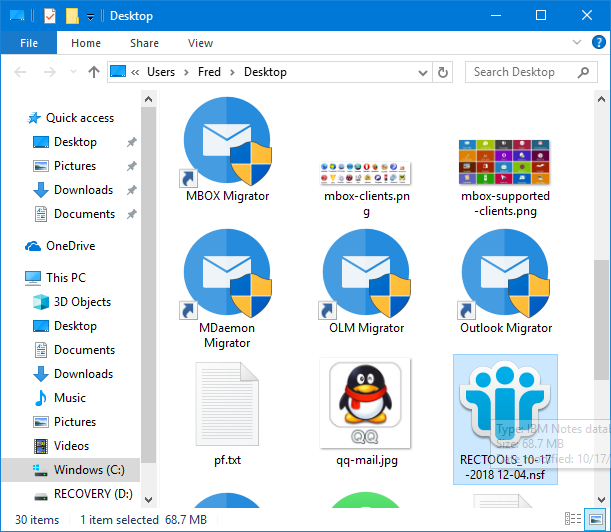This screenshot has width=611, height=532.
Task: Open 3D Objects folder in sidebar
Action: pos(82,302)
